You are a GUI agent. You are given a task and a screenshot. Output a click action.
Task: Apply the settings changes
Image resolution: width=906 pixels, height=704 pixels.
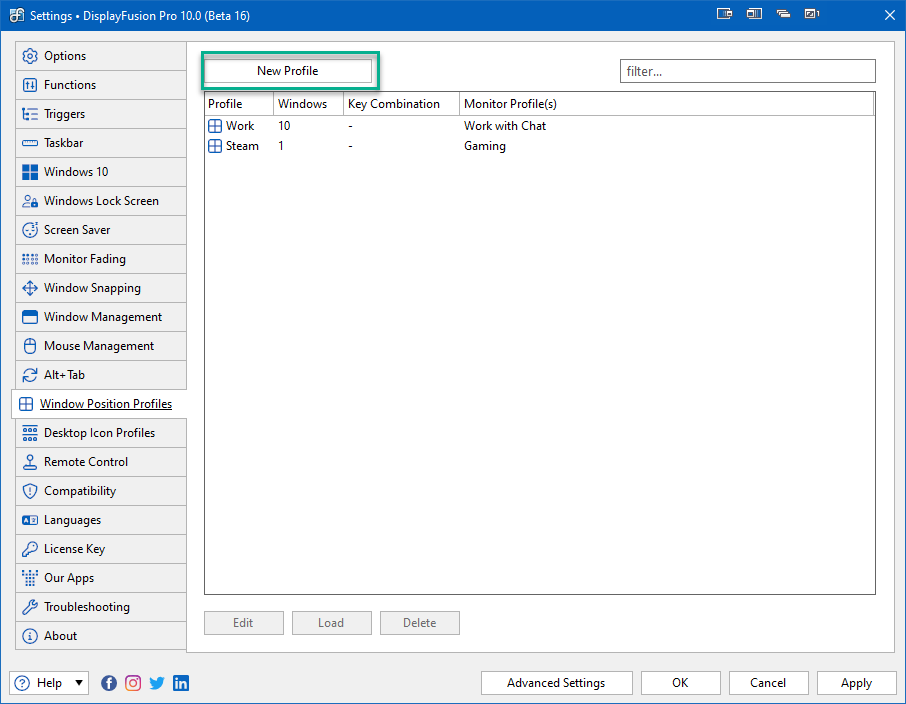856,683
